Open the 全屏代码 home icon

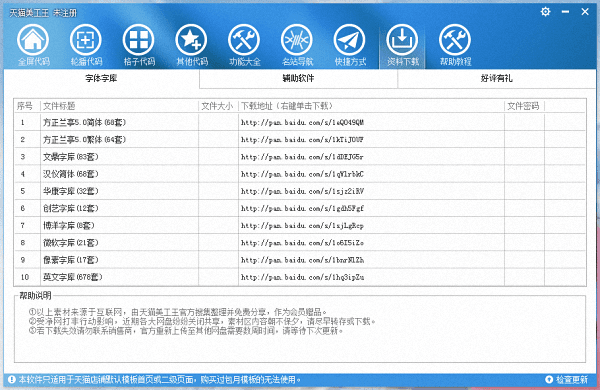tap(33, 40)
